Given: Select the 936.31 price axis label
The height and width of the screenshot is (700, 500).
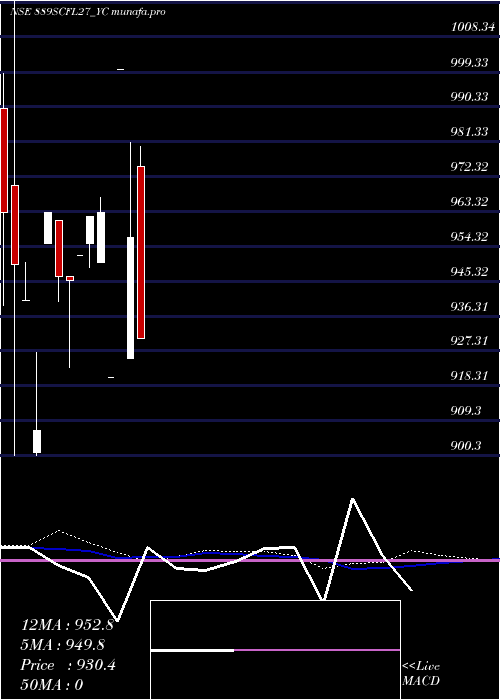Looking at the screenshot, I should tap(469, 306).
